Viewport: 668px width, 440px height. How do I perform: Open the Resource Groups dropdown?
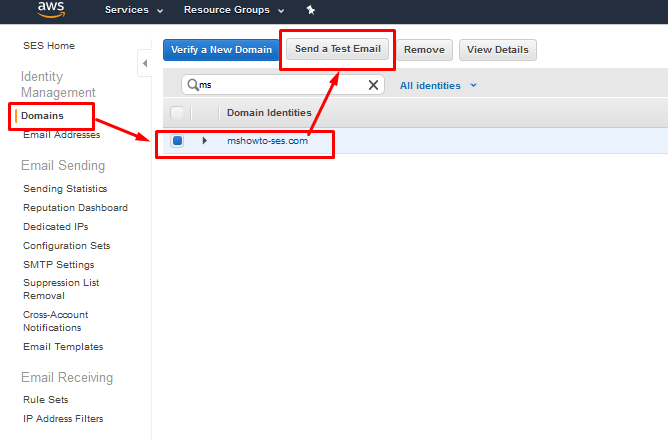[234, 10]
